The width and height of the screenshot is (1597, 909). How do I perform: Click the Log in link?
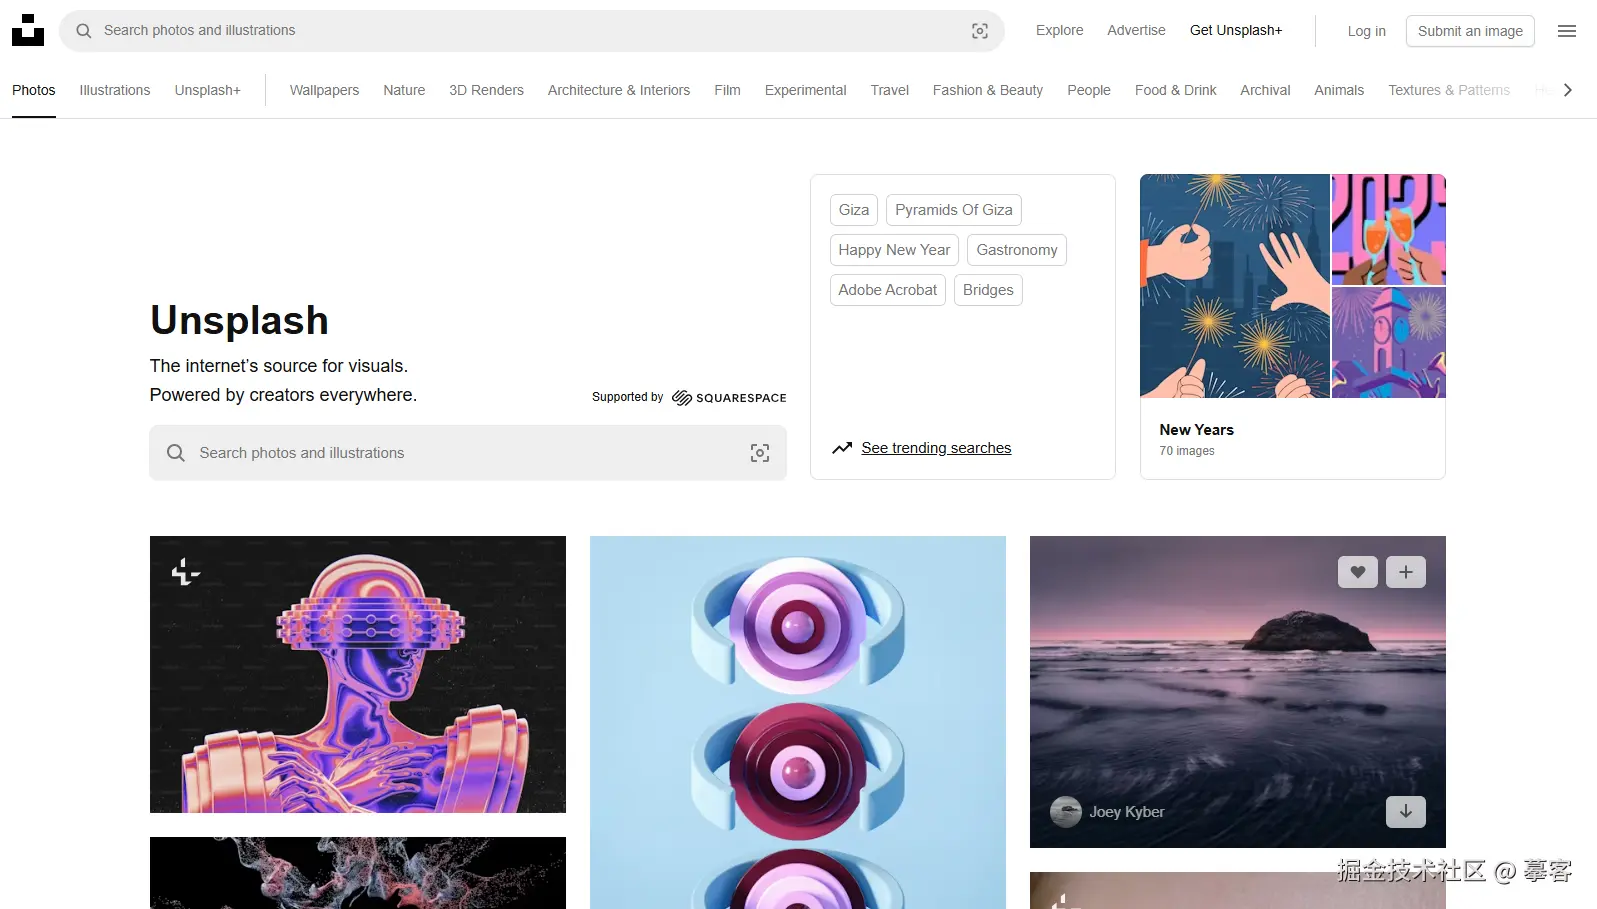(1367, 31)
